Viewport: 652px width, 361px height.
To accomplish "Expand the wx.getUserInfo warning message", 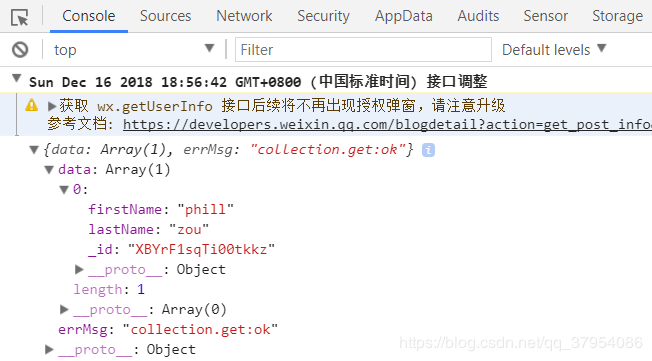I will [52, 106].
